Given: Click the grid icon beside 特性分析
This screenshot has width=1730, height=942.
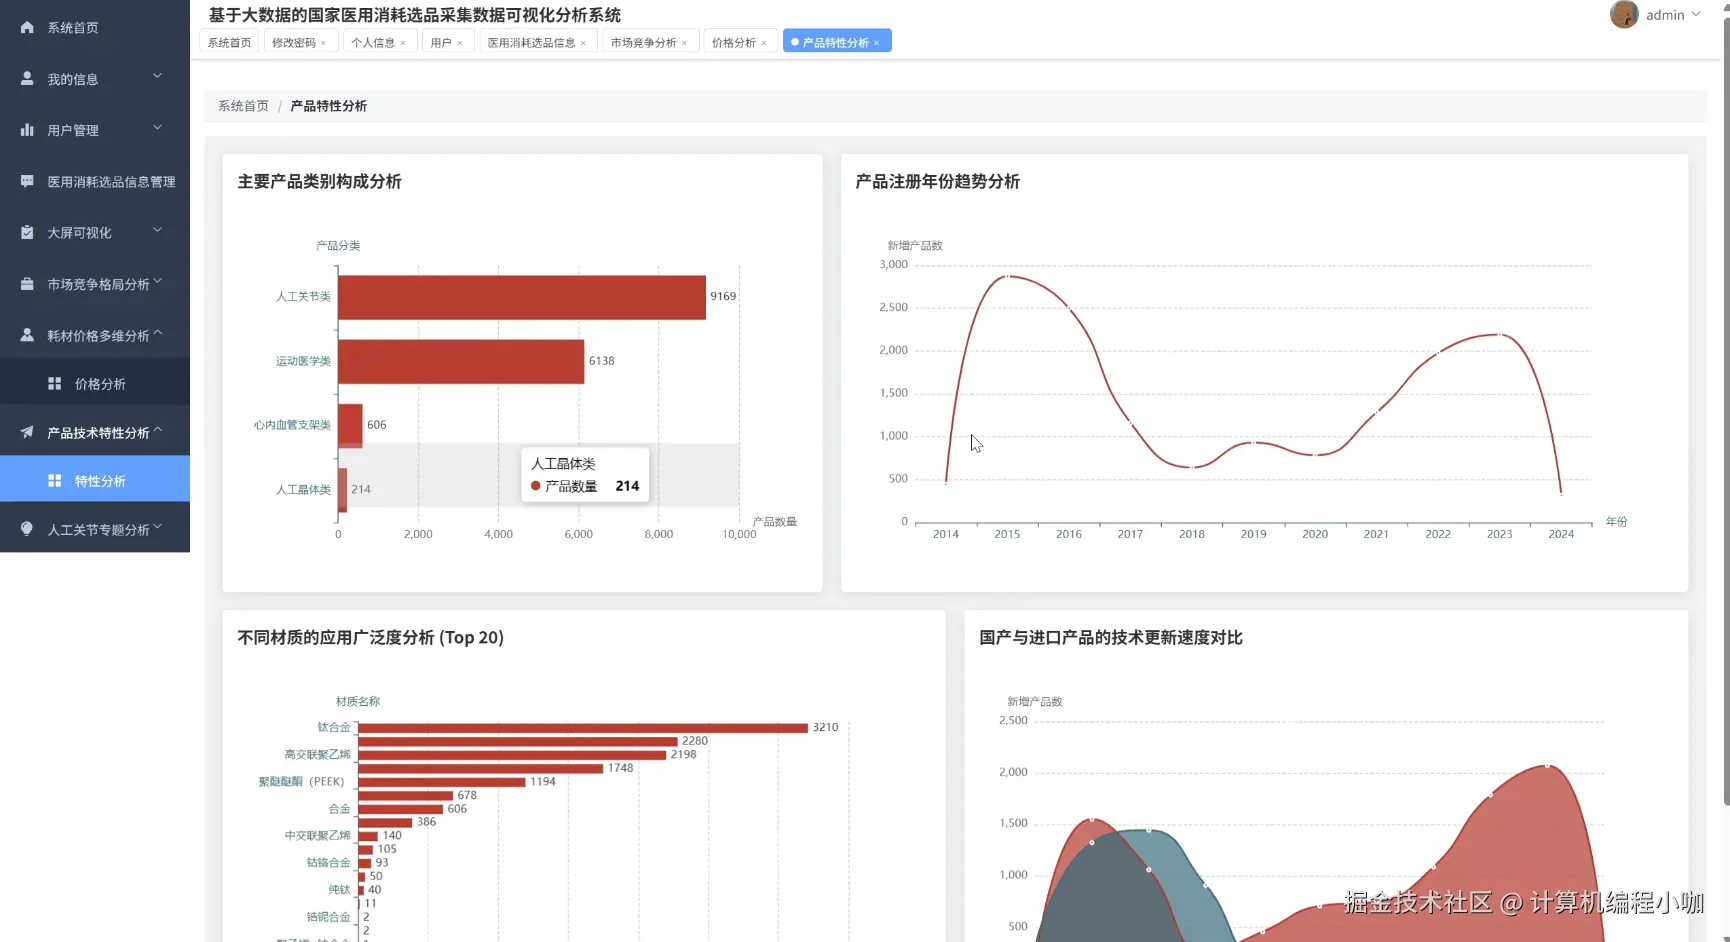Looking at the screenshot, I should pyautogui.click(x=55, y=481).
